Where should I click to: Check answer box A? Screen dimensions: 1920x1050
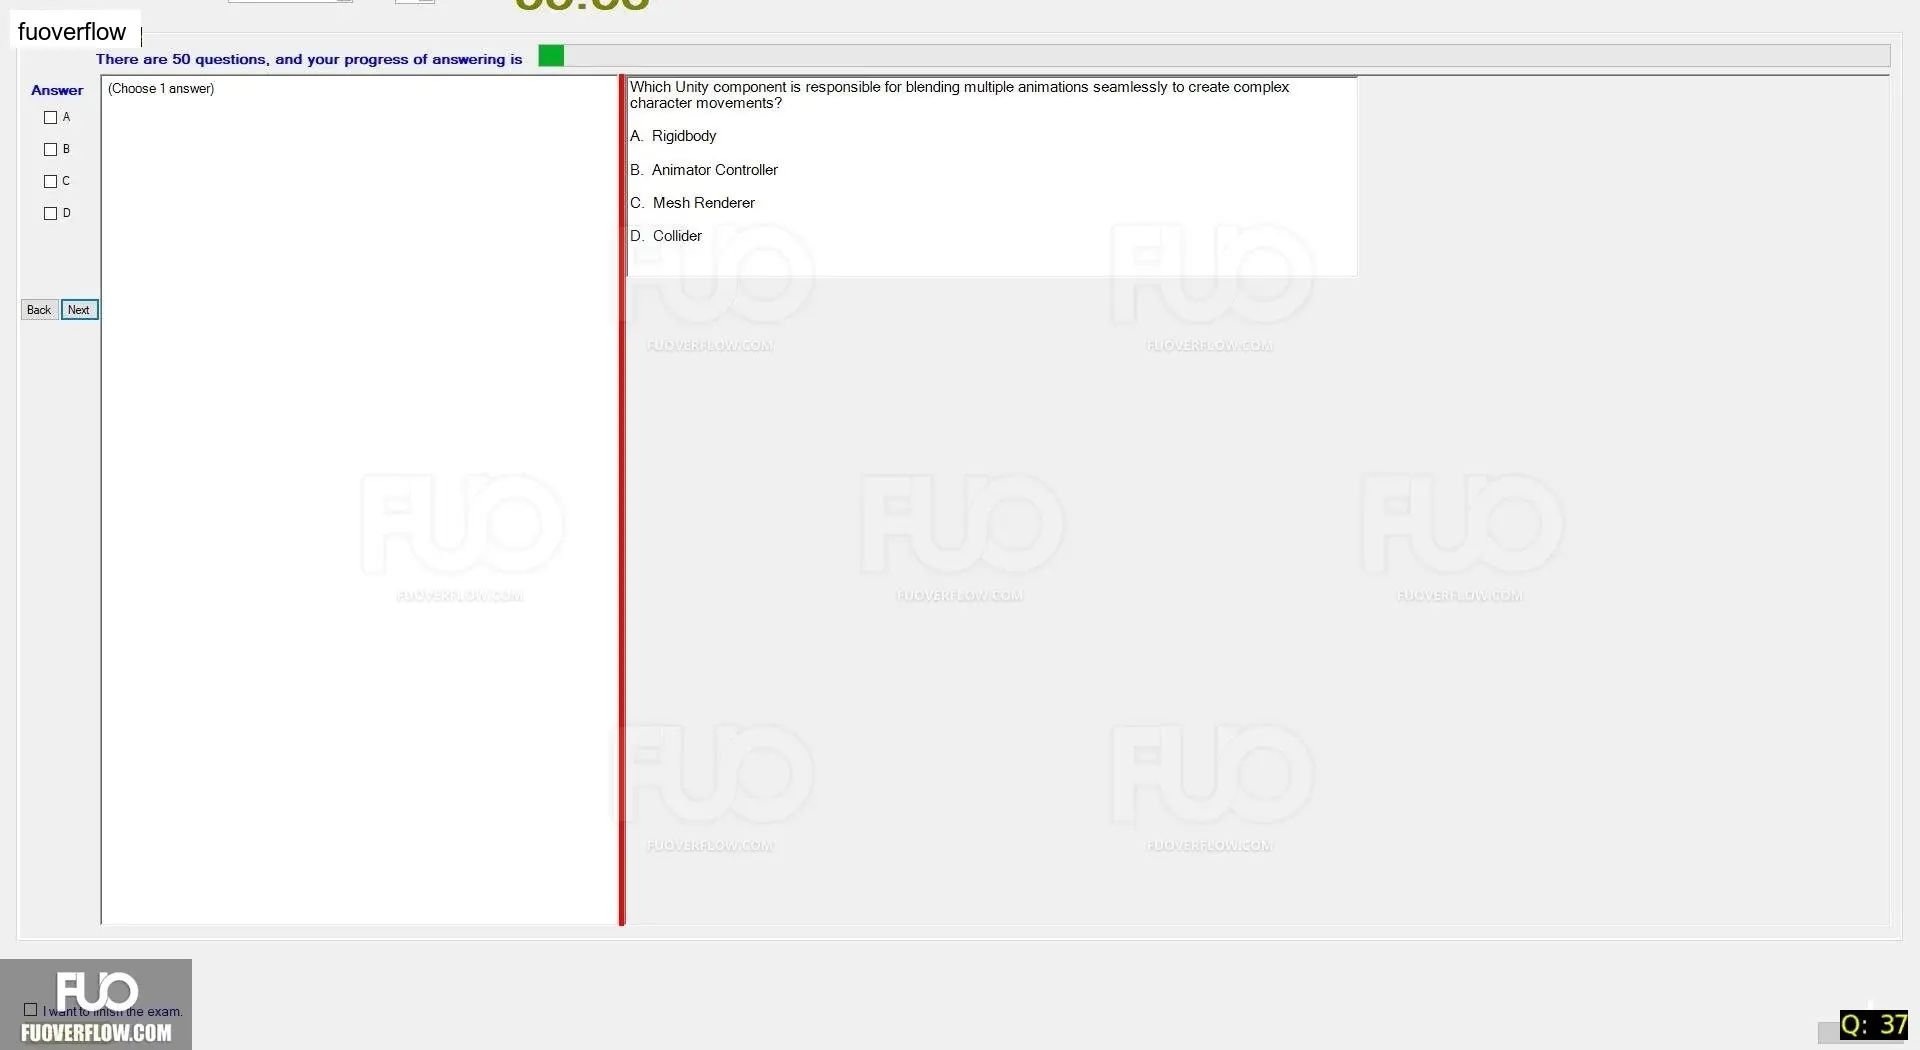coord(50,118)
